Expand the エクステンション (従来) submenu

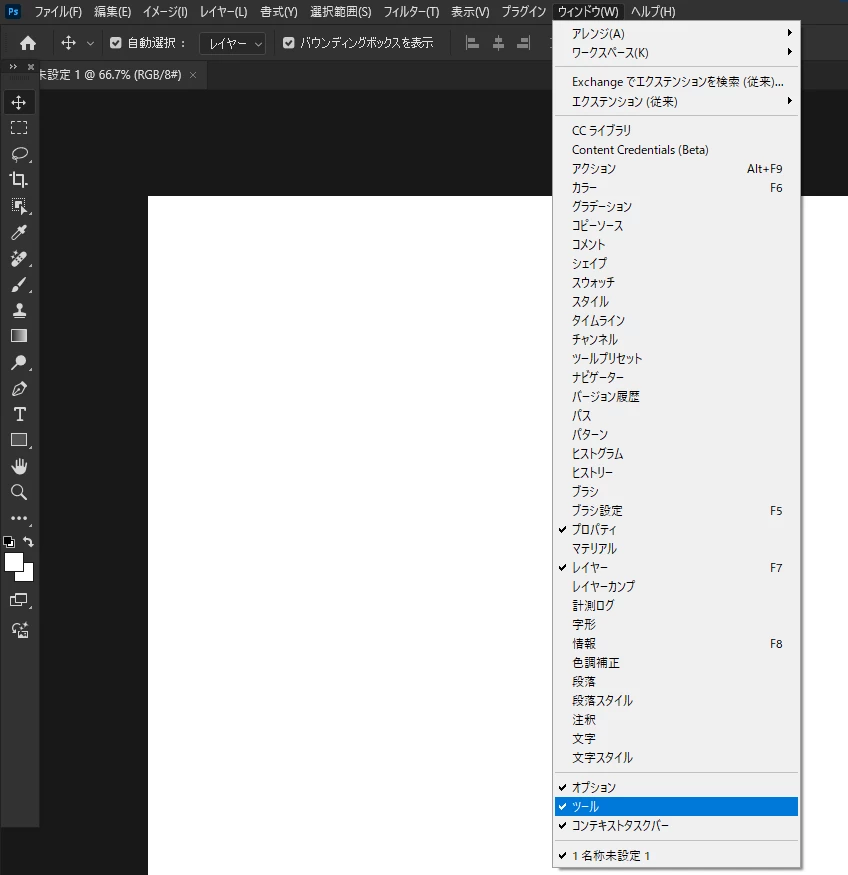676,102
